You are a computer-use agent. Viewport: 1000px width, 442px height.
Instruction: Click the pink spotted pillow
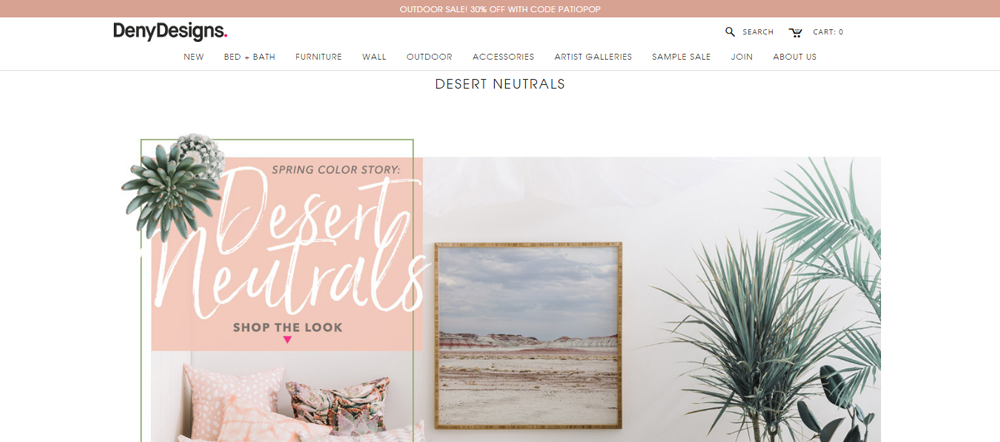point(231,399)
